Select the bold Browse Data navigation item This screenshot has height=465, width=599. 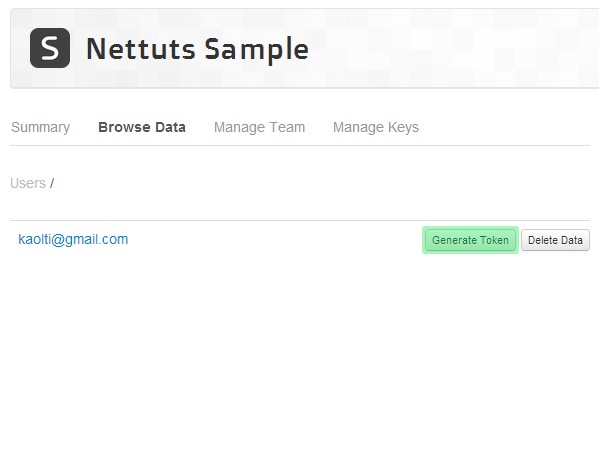[x=142, y=127]
